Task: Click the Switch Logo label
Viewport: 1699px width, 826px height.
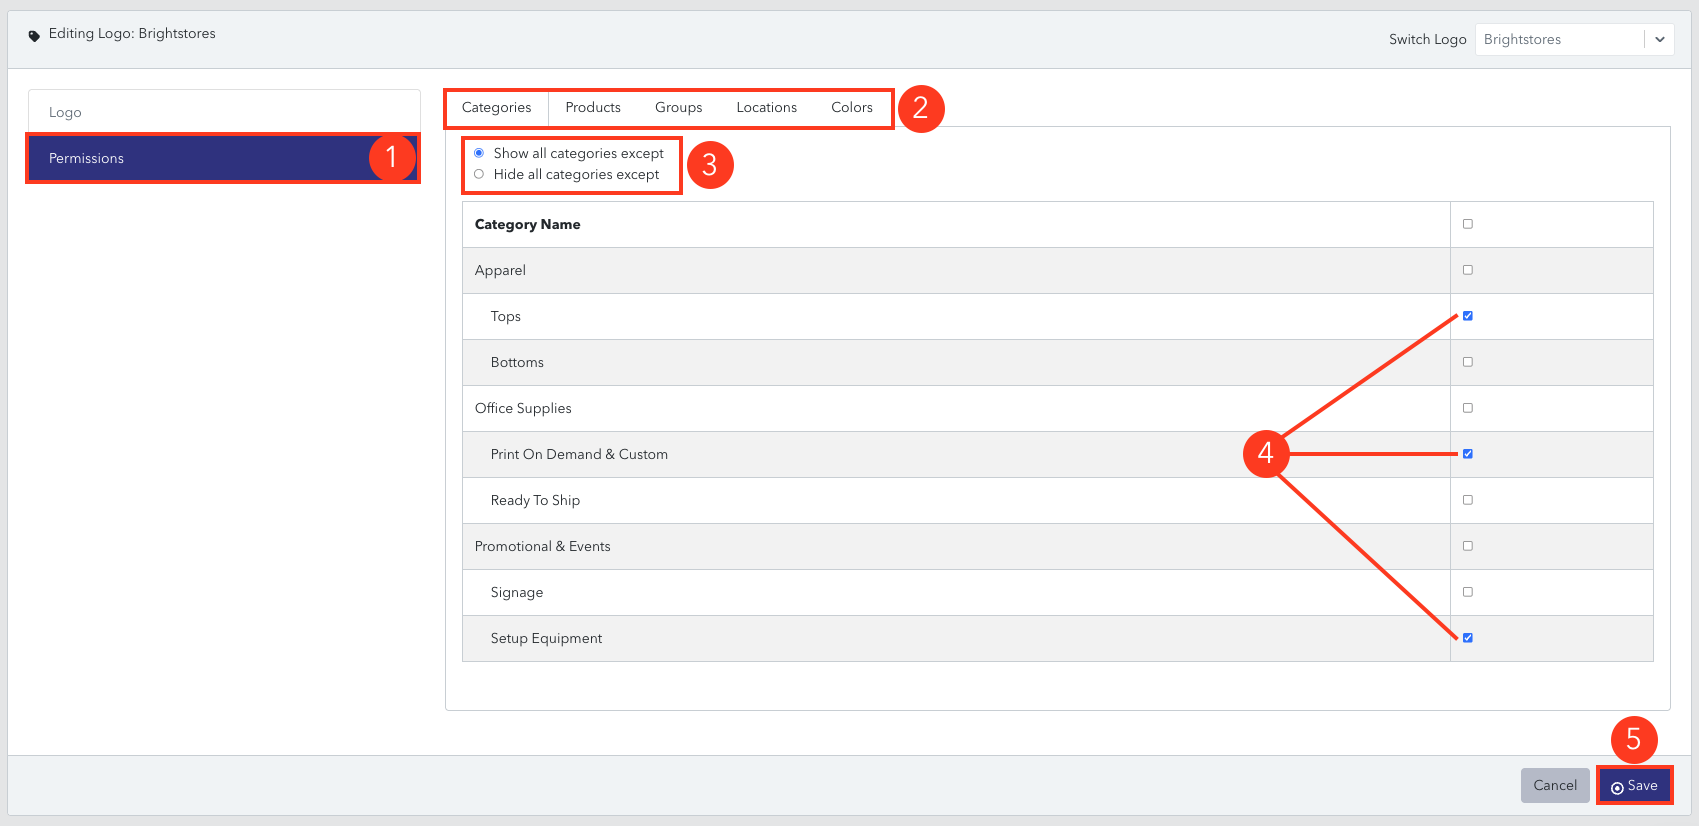Action: (1427, 39)
